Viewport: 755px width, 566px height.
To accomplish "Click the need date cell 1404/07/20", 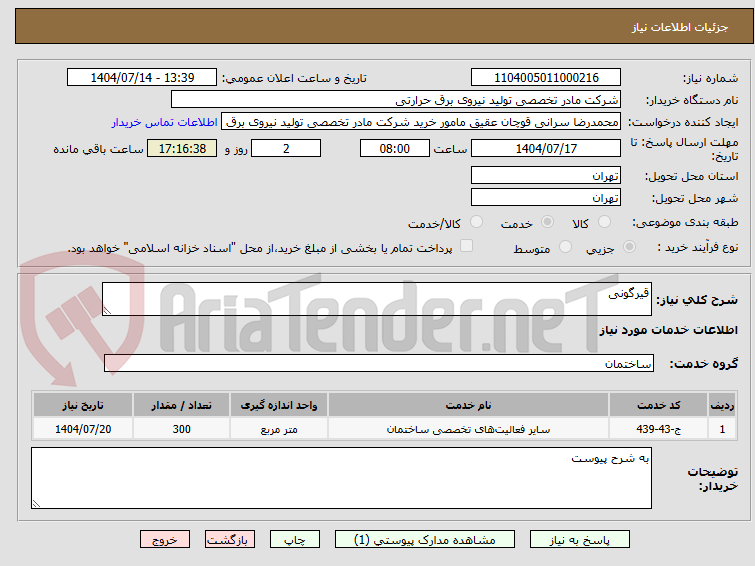I will click(83, 429).
